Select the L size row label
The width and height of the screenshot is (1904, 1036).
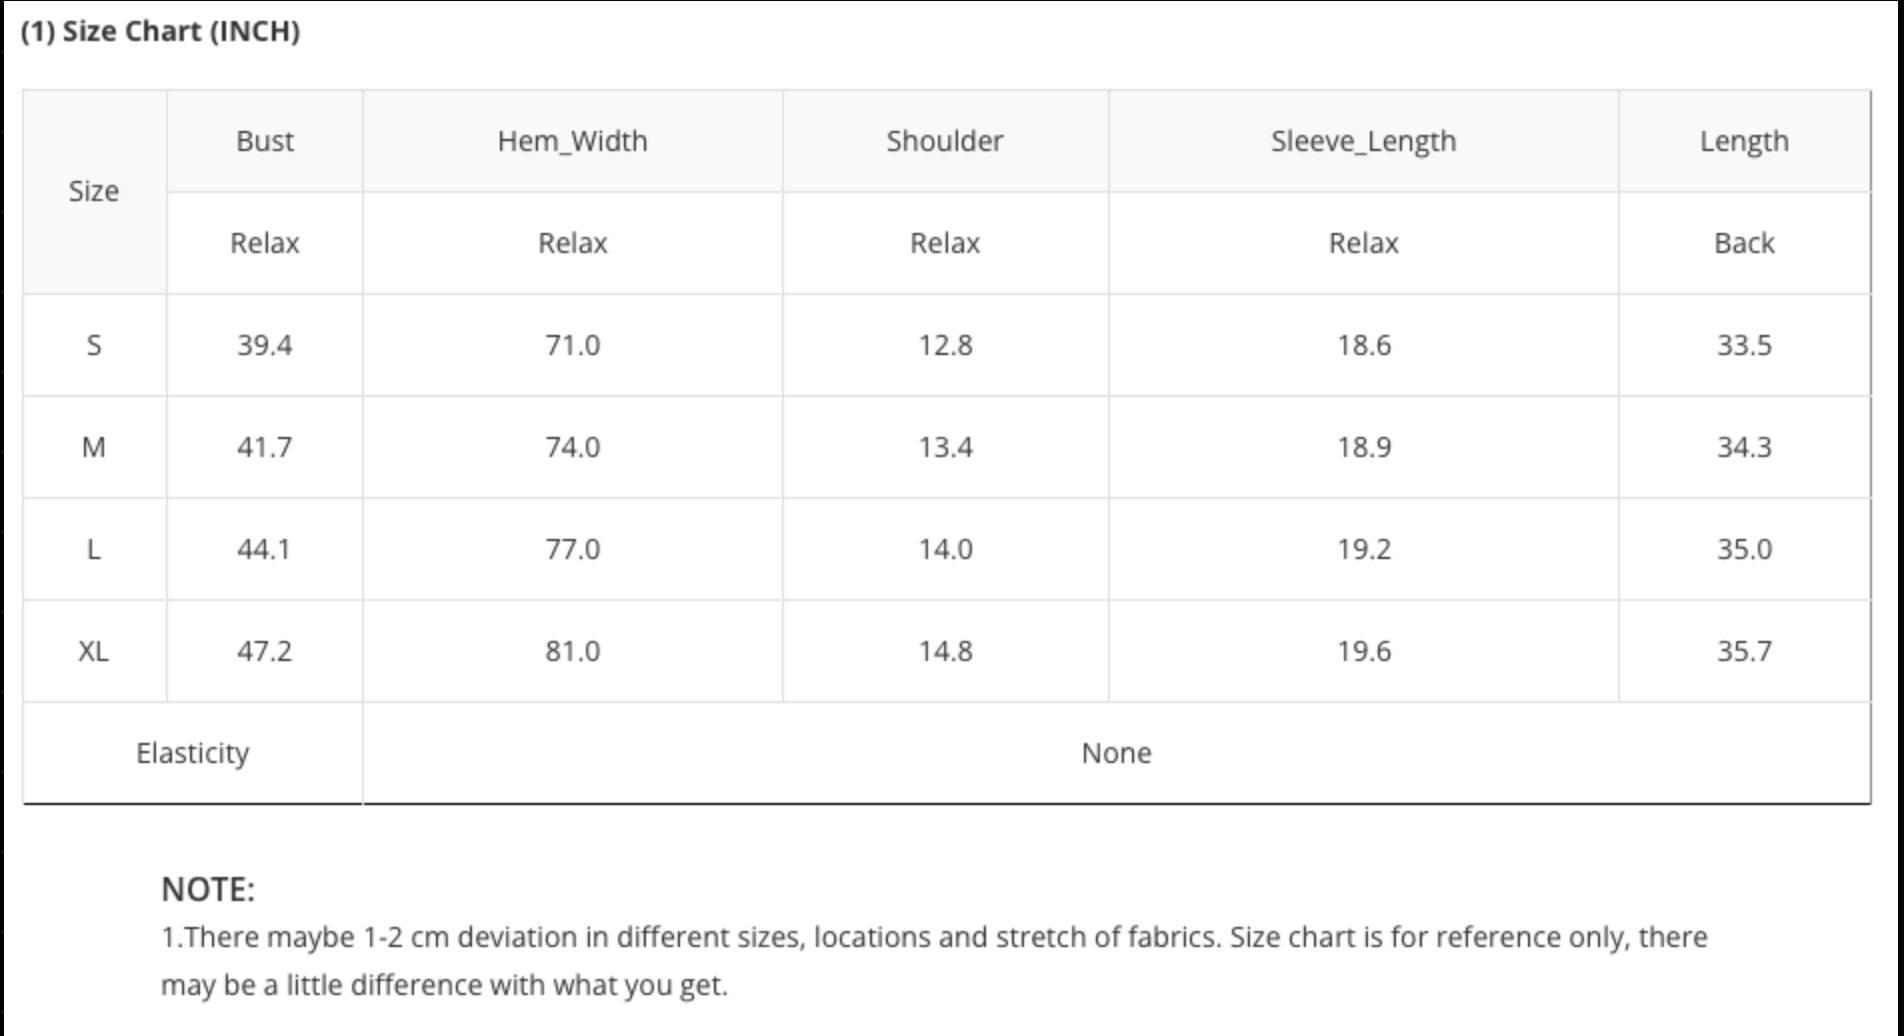point(94,549)
